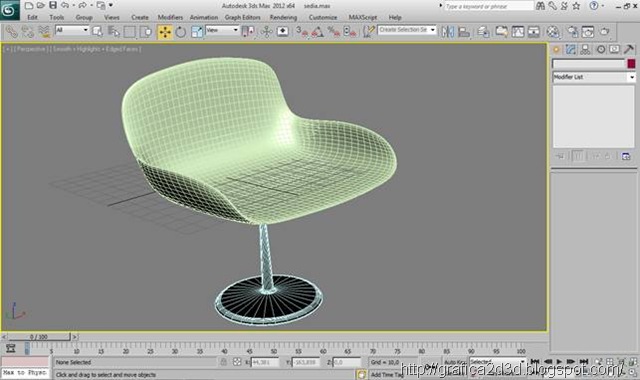Save the file with floppy disk icon

coord(53,6)
